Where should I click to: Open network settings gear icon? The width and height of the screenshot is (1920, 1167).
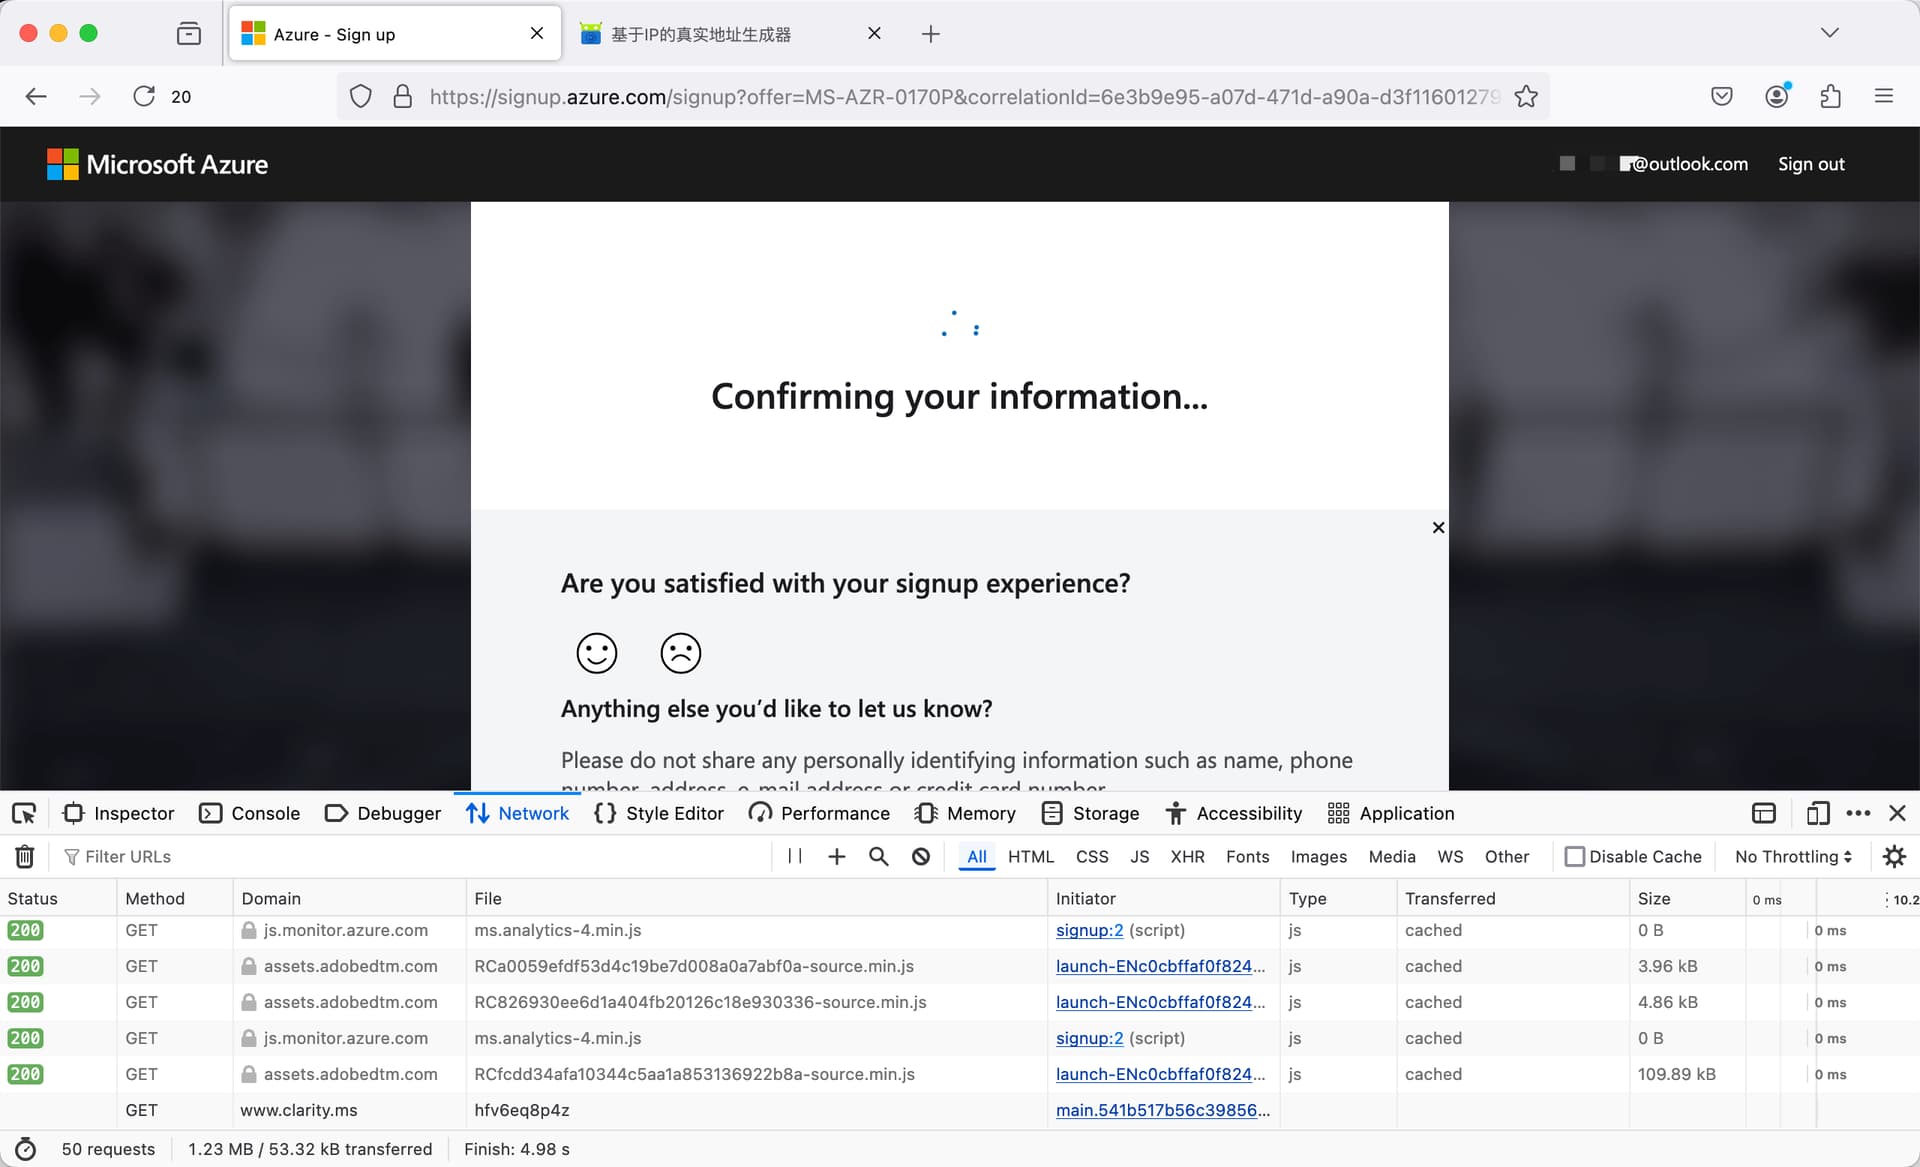coord(1894,856)
